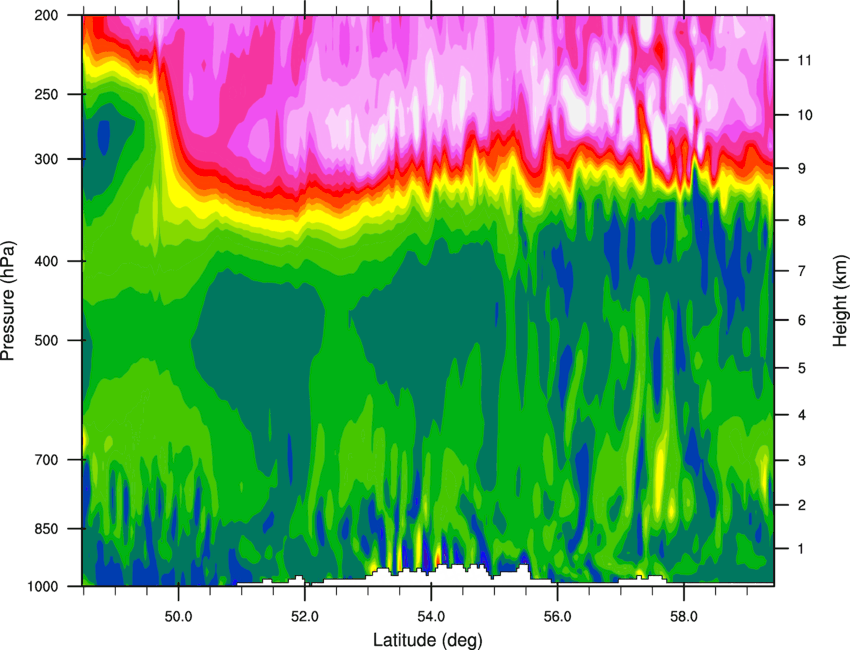Click the 11 km height label

click(804, 60)
